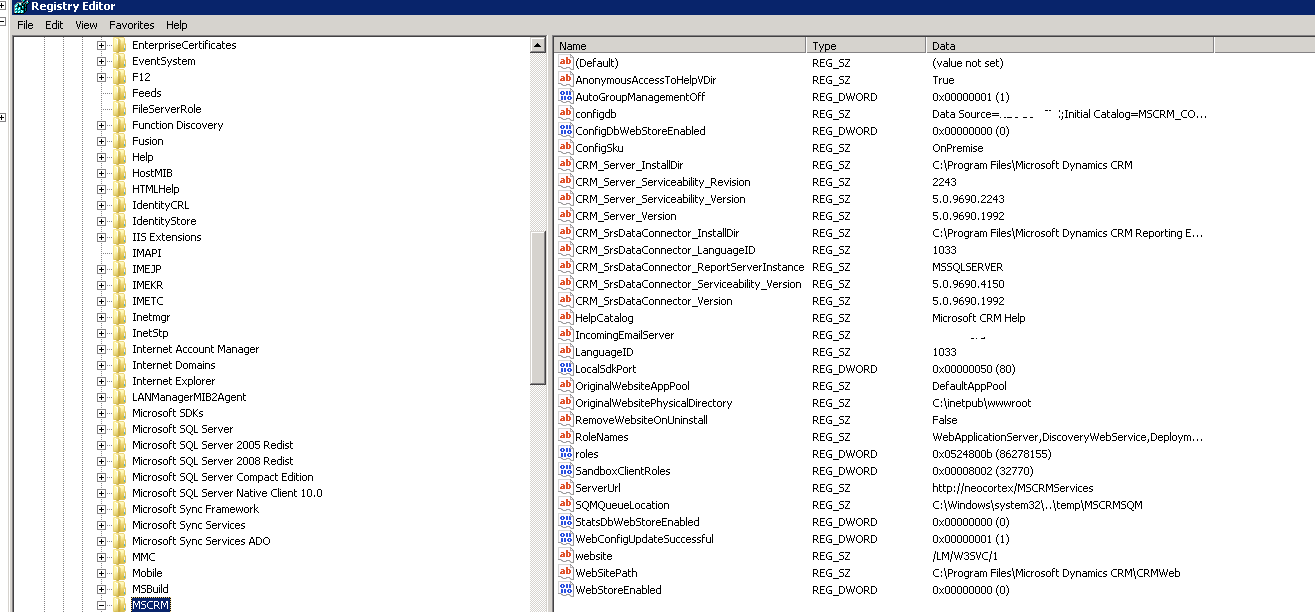This screenshot has width=1315, height=612.
Task: Collapse the MSCRM key
Action: [x=101, y=605]
